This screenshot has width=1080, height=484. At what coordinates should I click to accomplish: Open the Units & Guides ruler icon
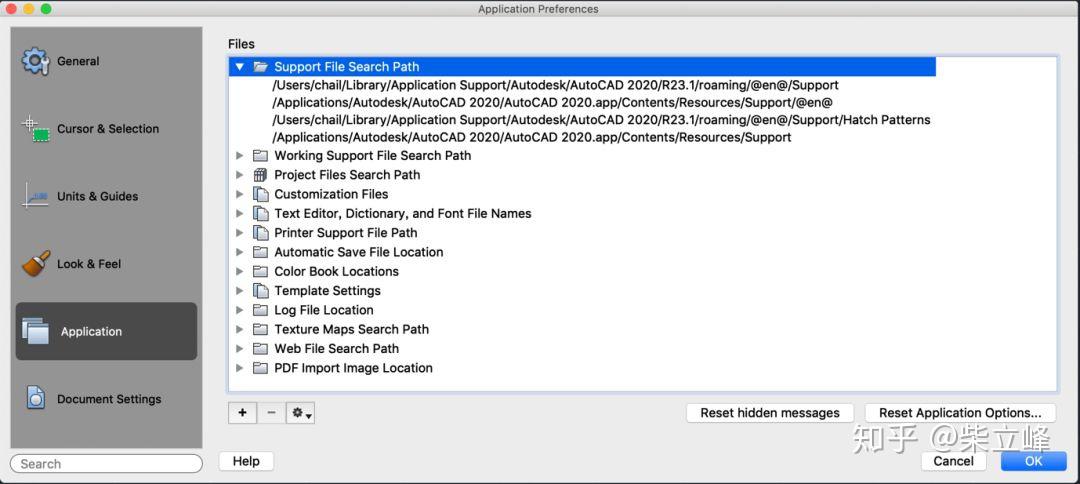(35, 196)
